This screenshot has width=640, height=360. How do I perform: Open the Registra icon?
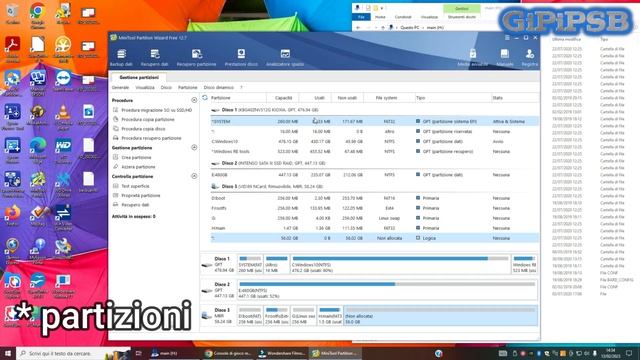pos(529,58)
